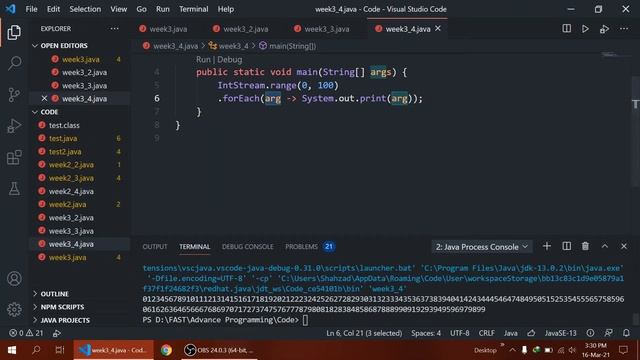
Task: Select week3.java in Open Editors
Action: (x=80, y=59)
